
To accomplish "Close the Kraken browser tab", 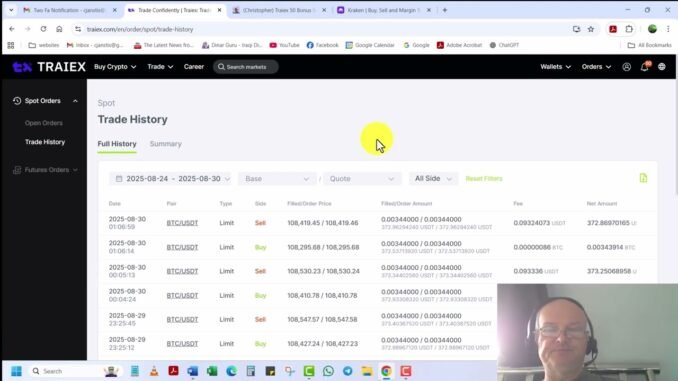I will 429,10.
